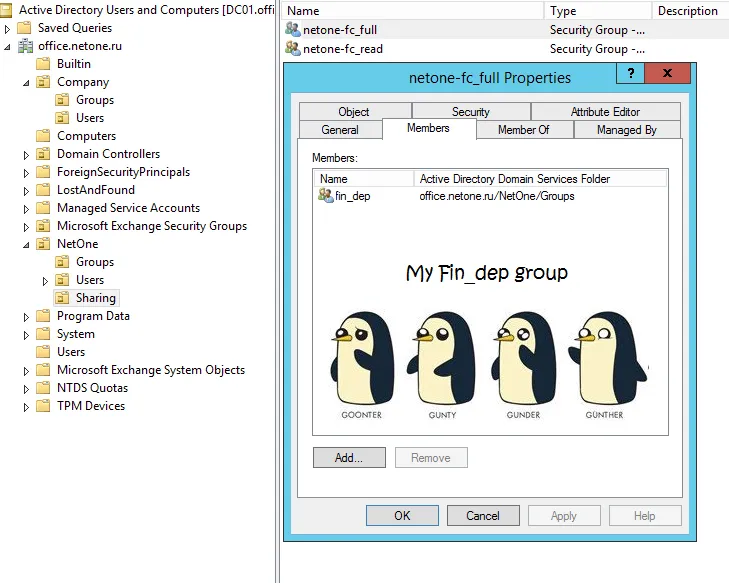Viewport: 729px width, 583px height.
Task: Switch to the Object tab
Action: click(x=355, y=112)
